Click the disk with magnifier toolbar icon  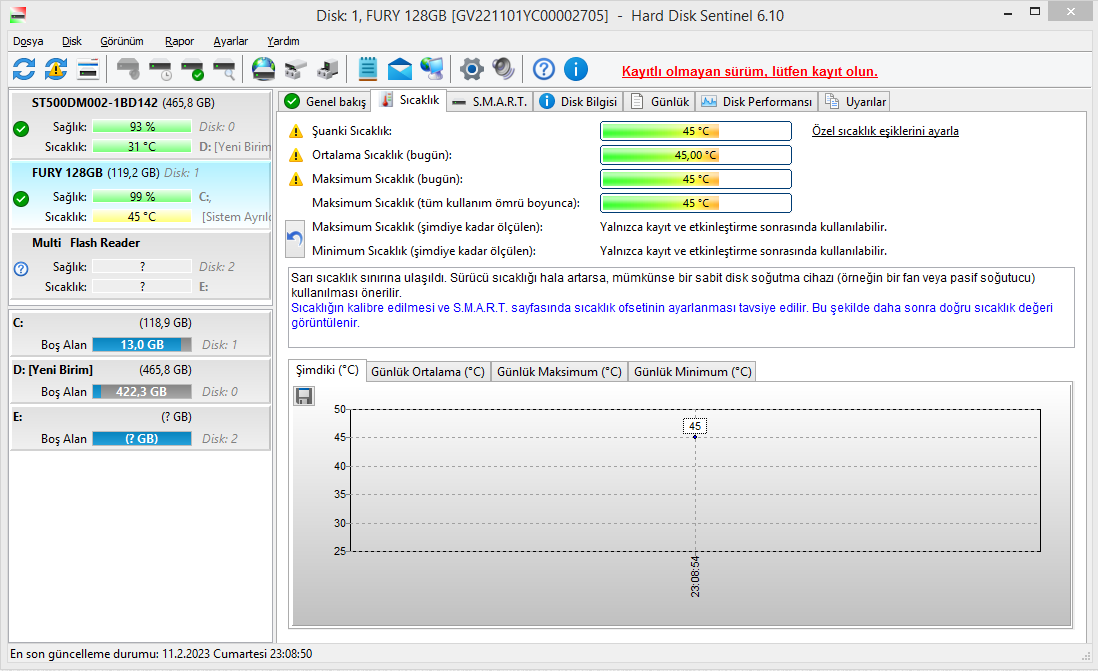[x=224, y=69]
